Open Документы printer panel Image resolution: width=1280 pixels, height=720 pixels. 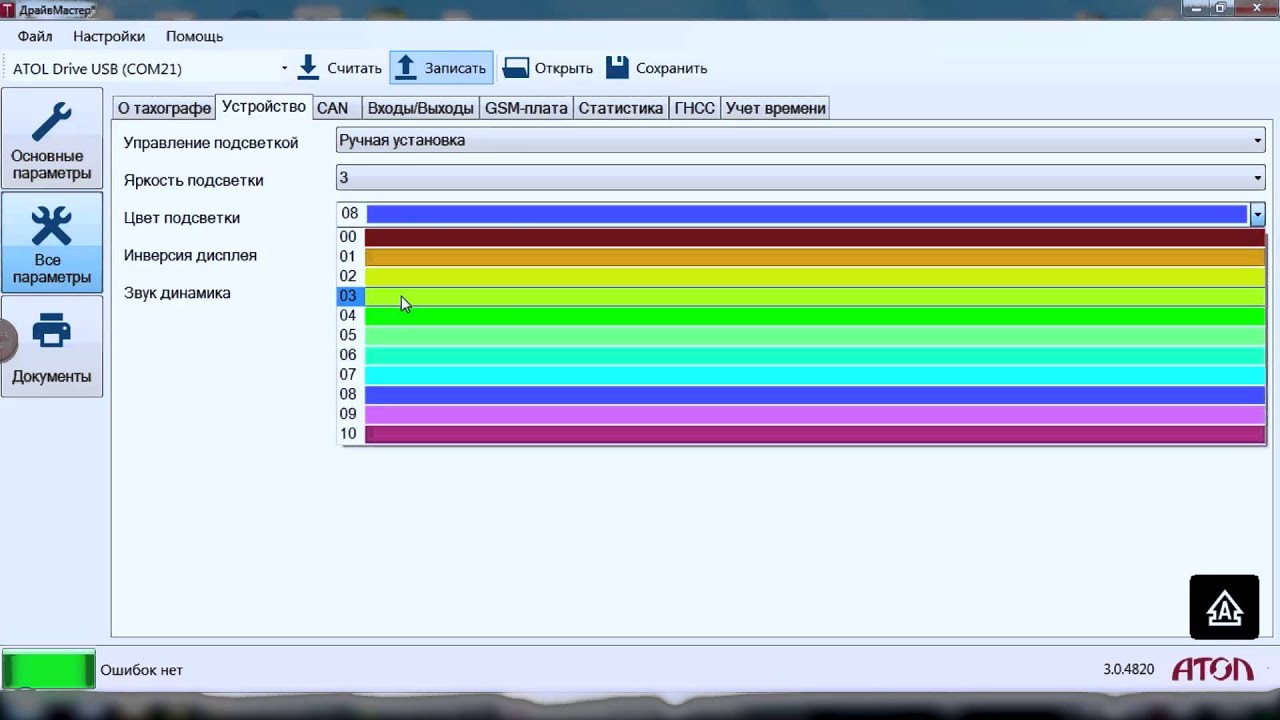click(x=52, y=346)
